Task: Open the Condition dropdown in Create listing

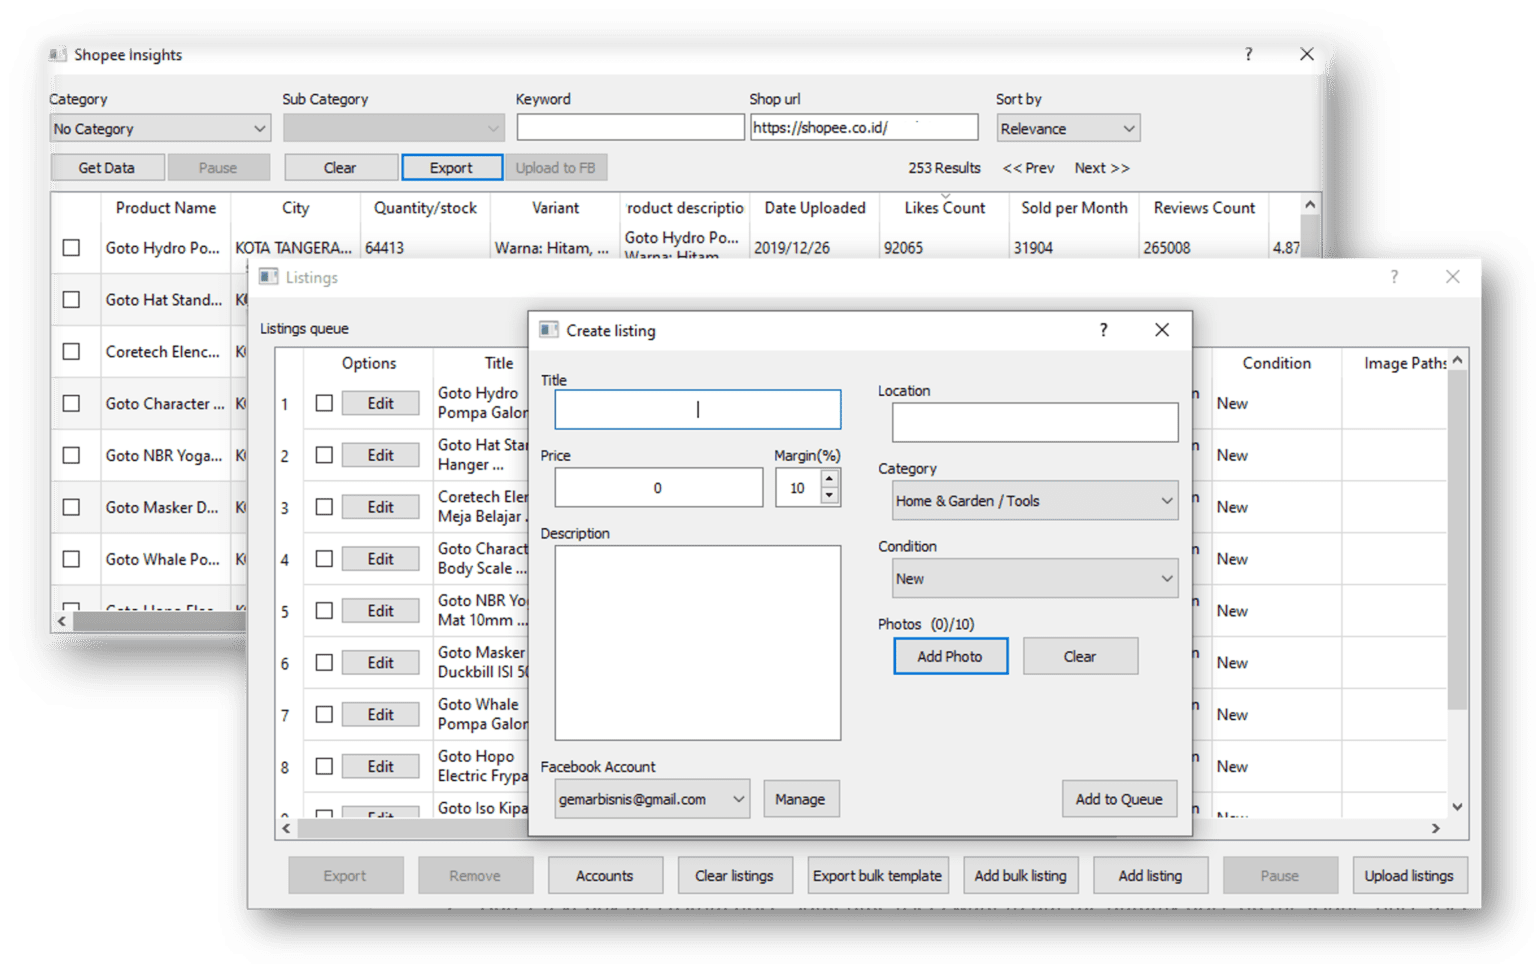Action: point(1034,579)
